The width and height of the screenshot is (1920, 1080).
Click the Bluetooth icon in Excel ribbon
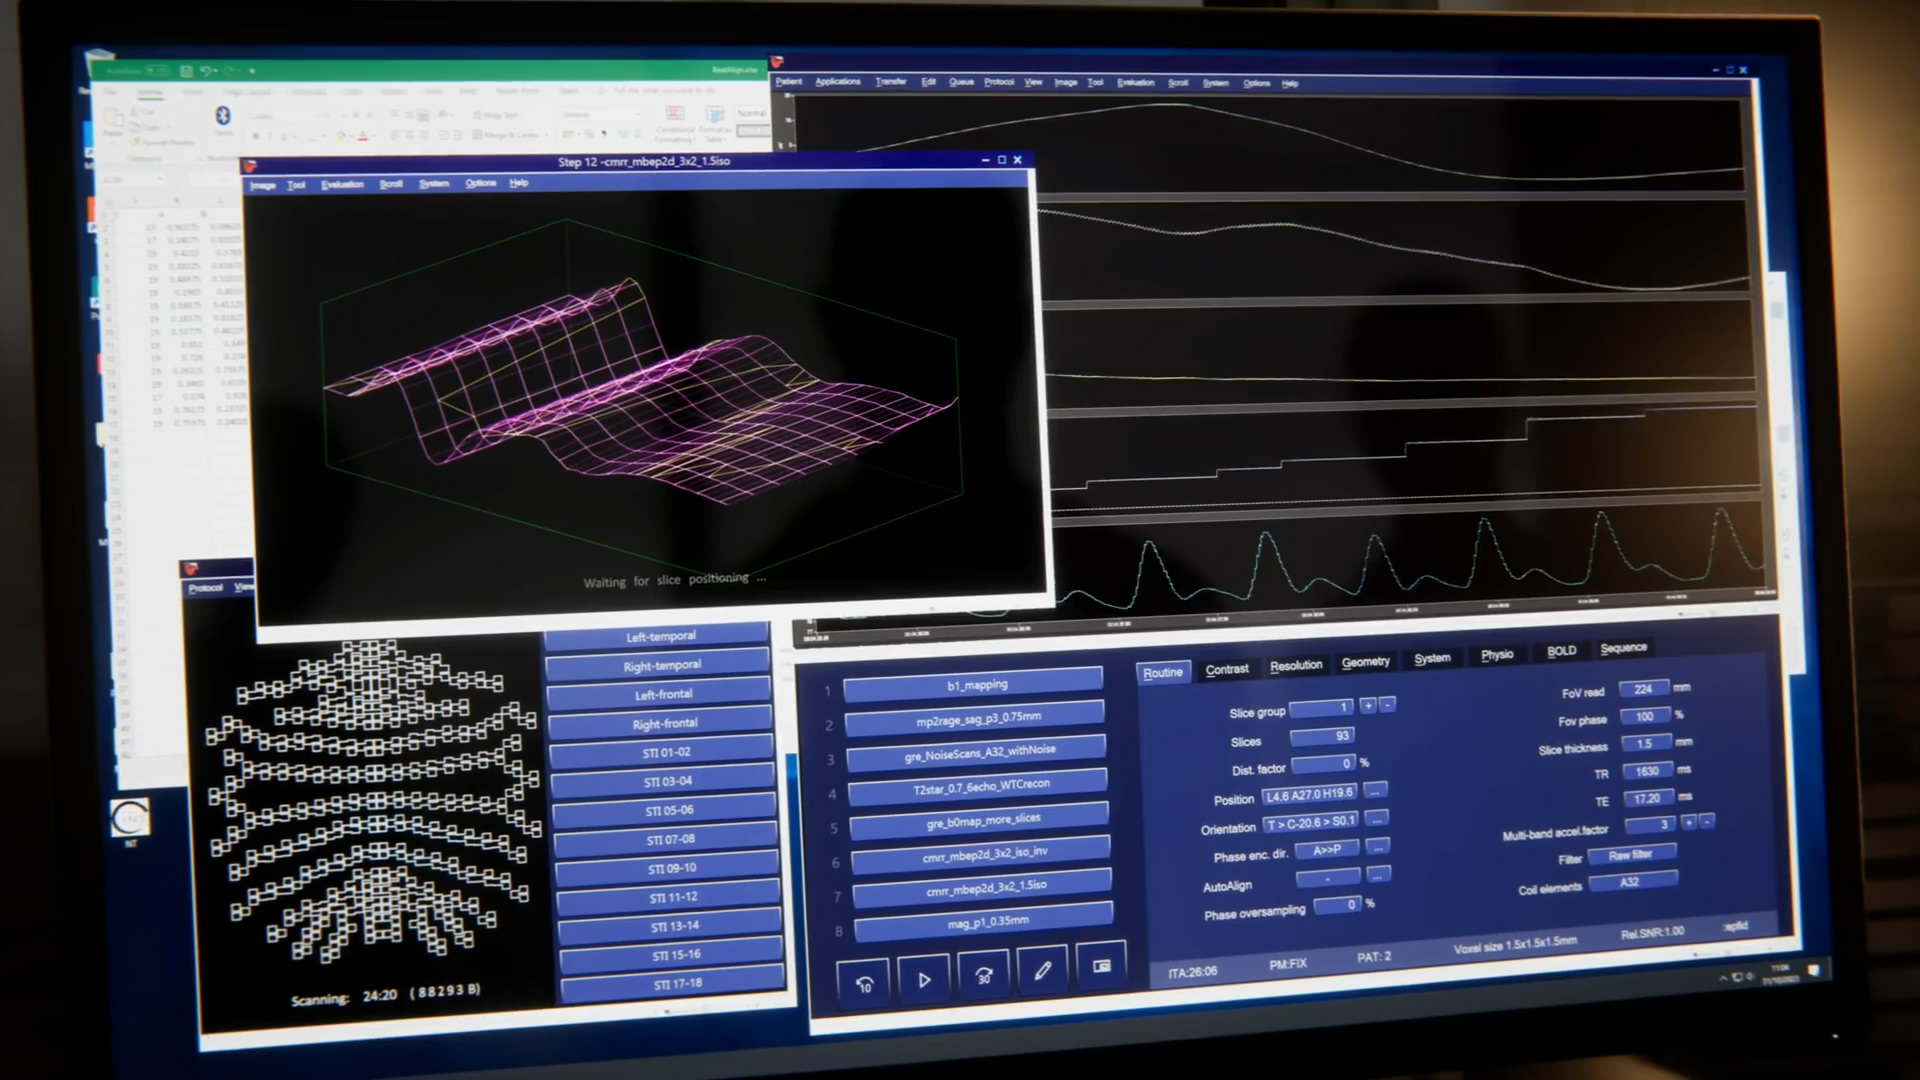pos(223,116)
